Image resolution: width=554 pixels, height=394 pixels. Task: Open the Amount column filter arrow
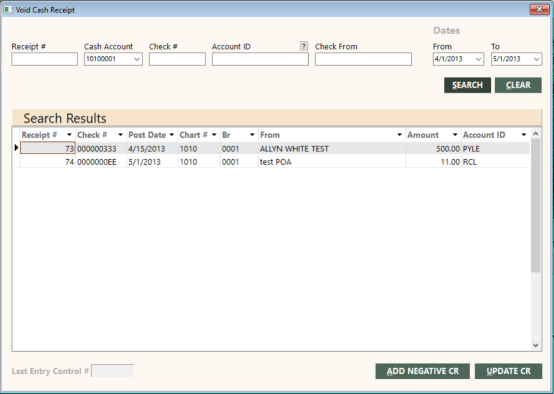[x=455, y=135]
